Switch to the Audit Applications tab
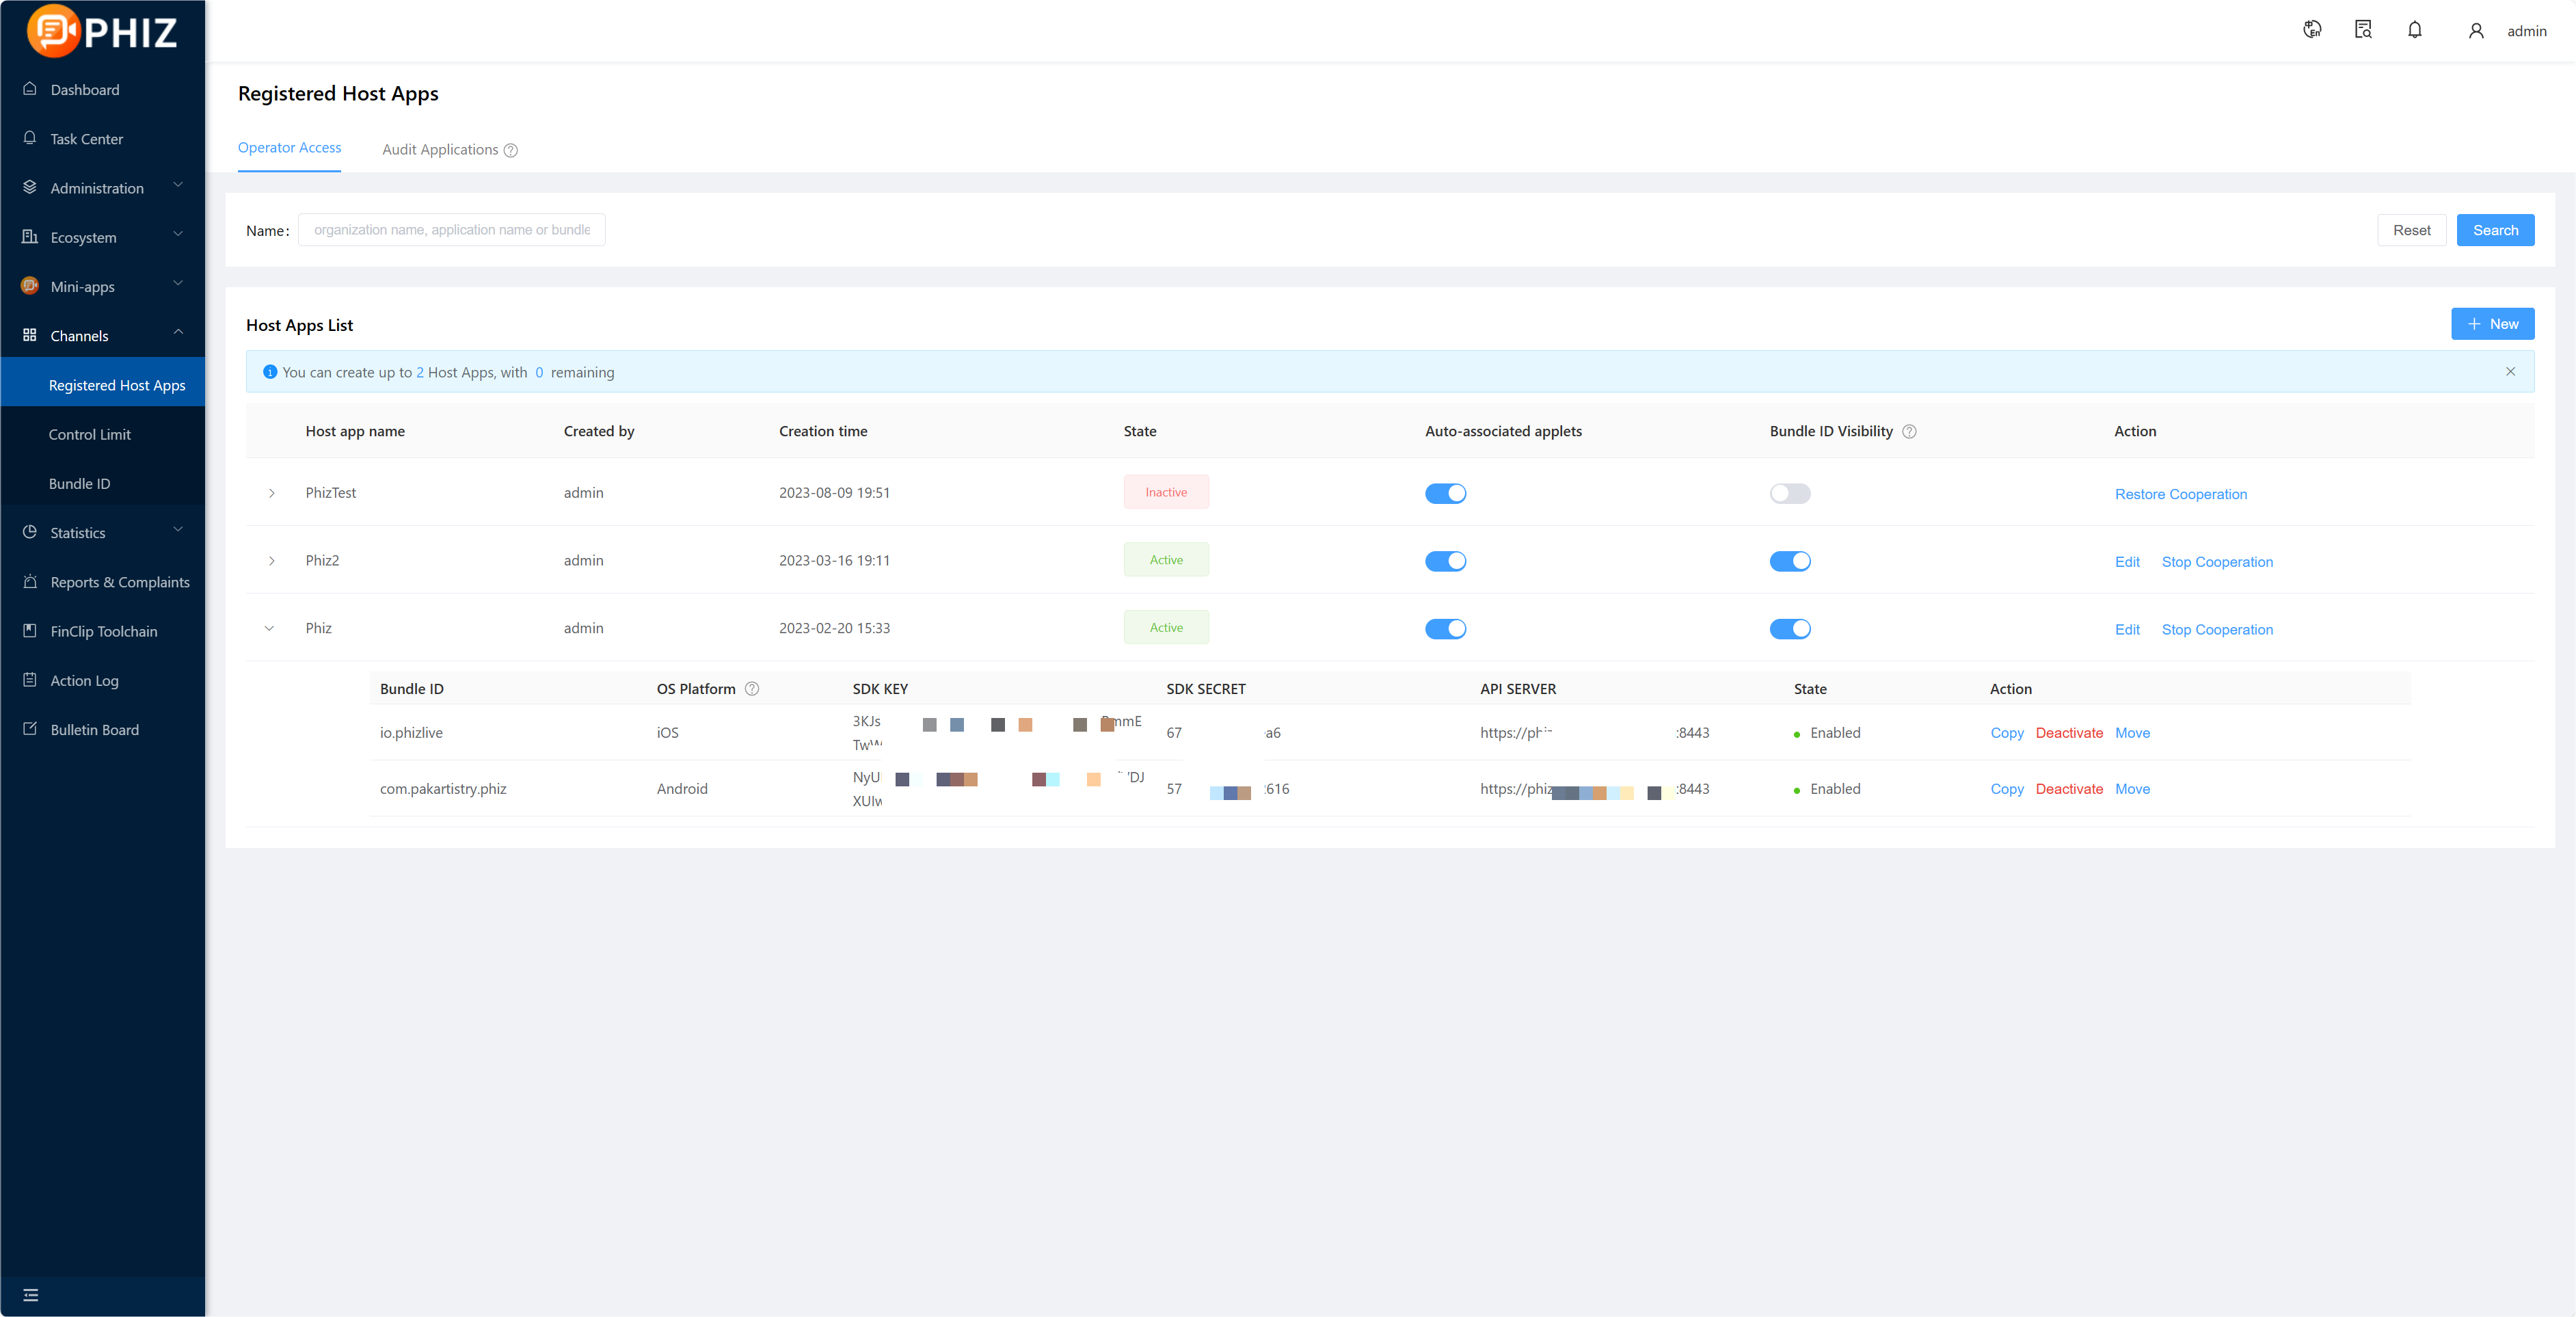2576x1317 pixels. click(440, 150)
